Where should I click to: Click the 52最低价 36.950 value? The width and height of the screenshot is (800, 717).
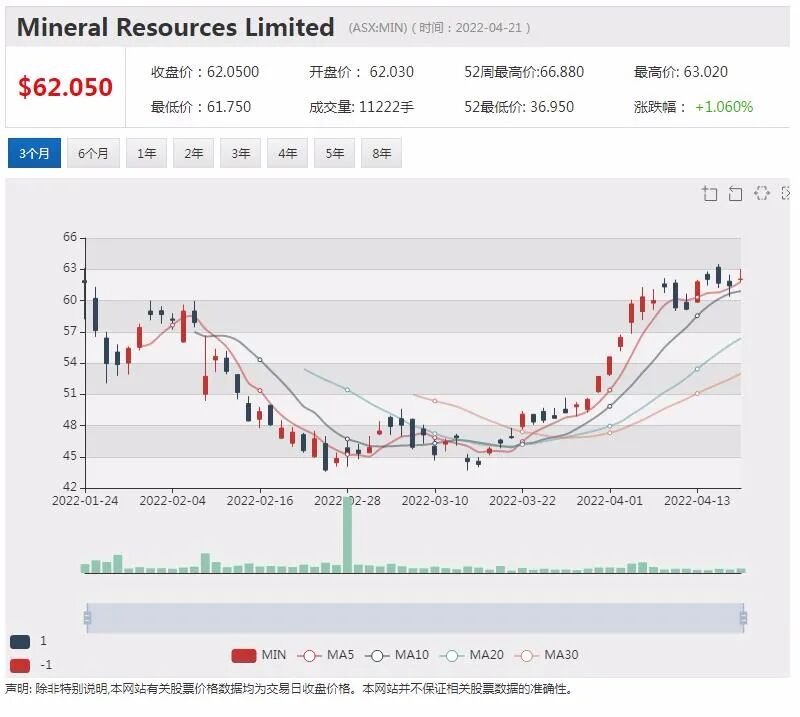[x=552, y=107]
